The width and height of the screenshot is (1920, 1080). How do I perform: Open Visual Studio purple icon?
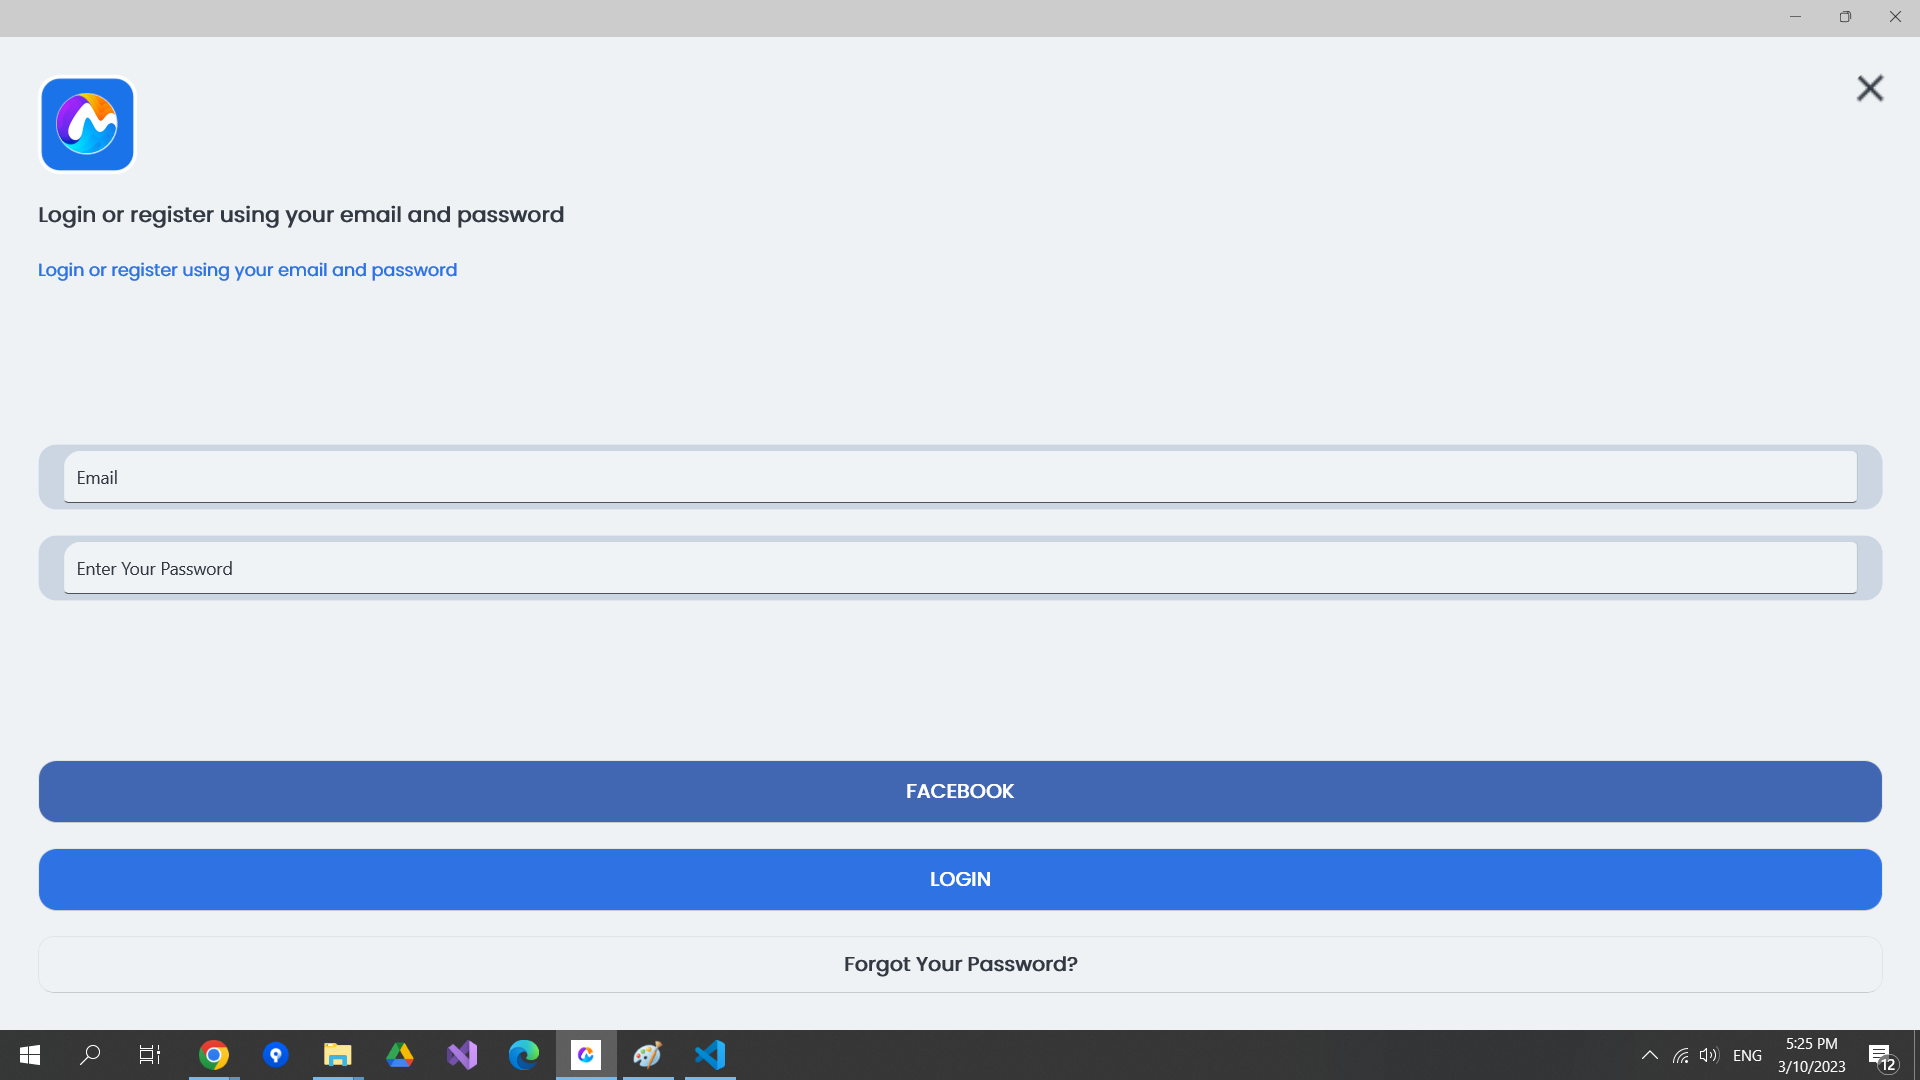(462, 1055)
